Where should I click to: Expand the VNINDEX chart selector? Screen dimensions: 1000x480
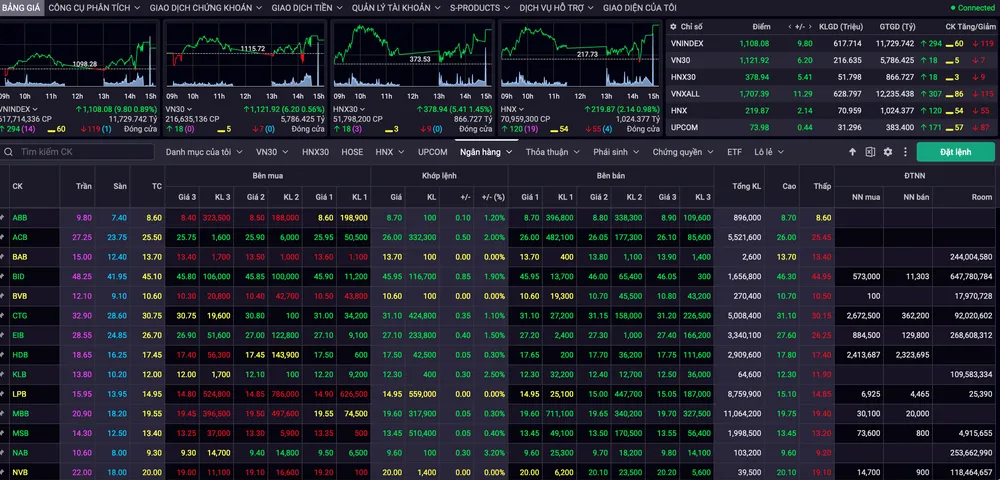click(34, 108)
